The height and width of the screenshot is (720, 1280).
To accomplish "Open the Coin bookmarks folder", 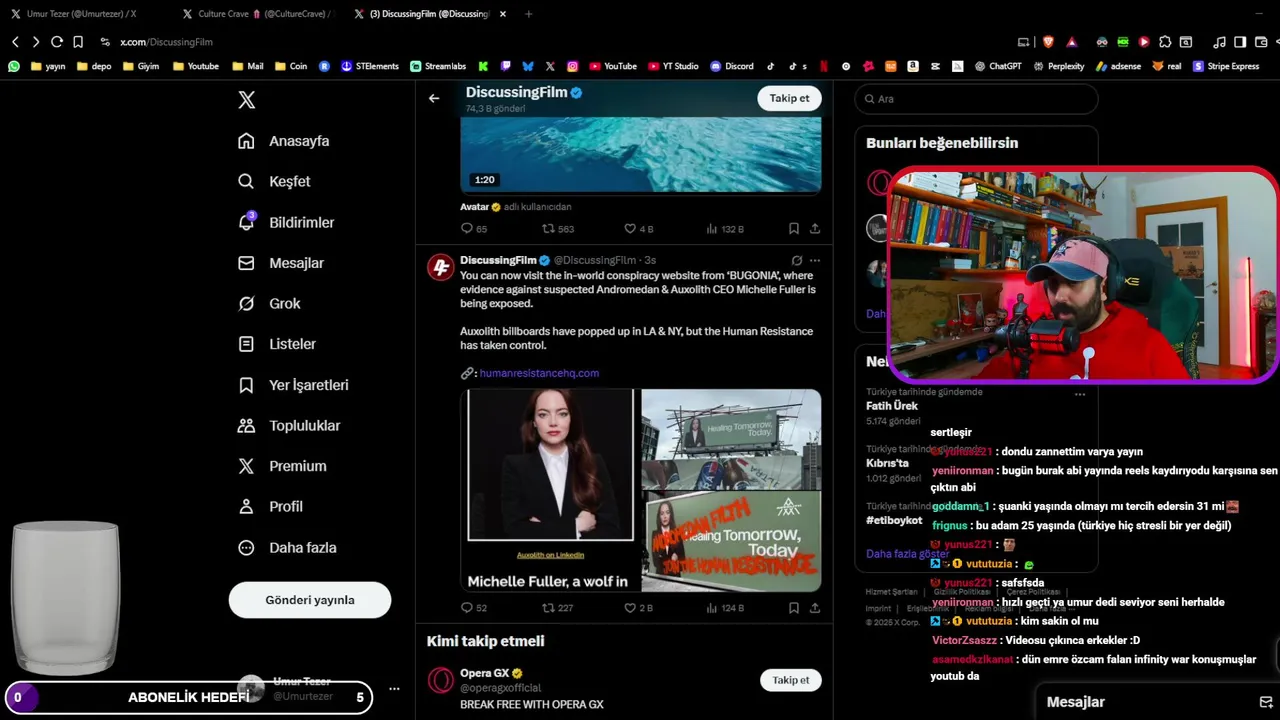I will tap(290, 66).
